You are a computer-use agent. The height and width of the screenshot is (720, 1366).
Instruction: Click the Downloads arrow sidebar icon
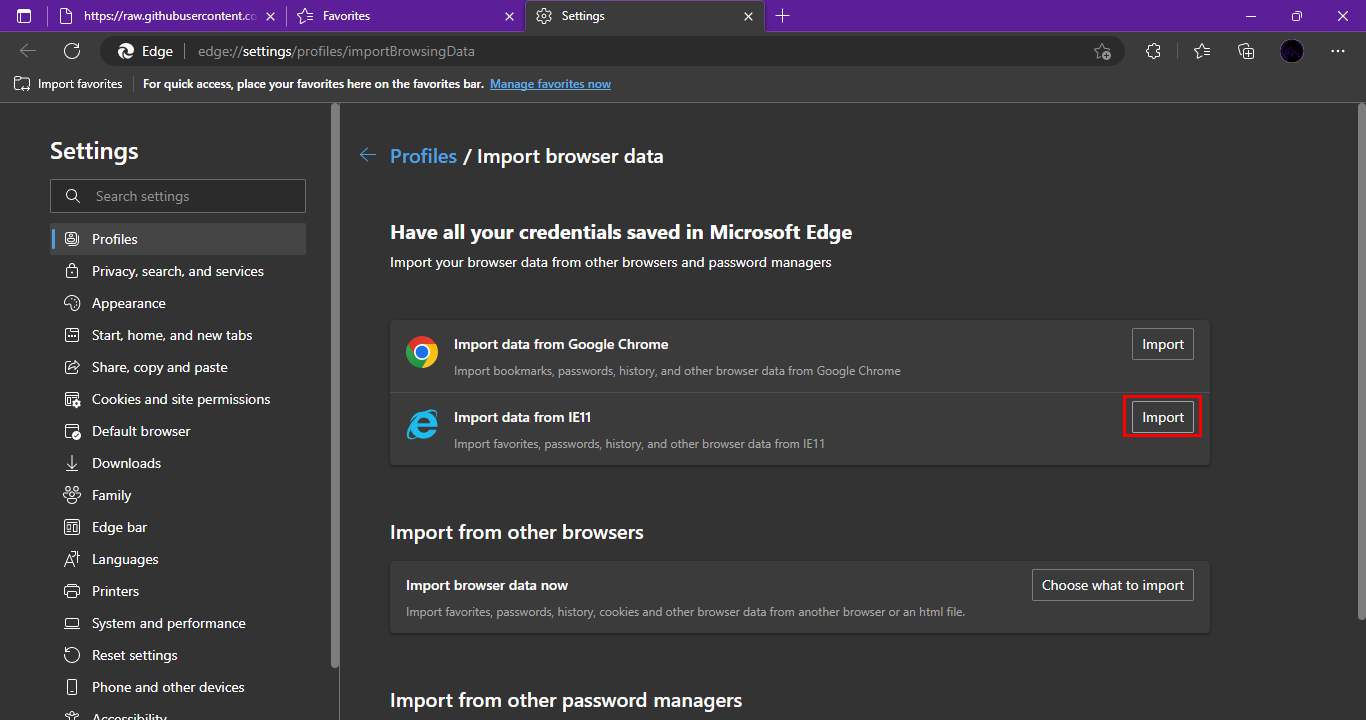click(x=72, y=463)
